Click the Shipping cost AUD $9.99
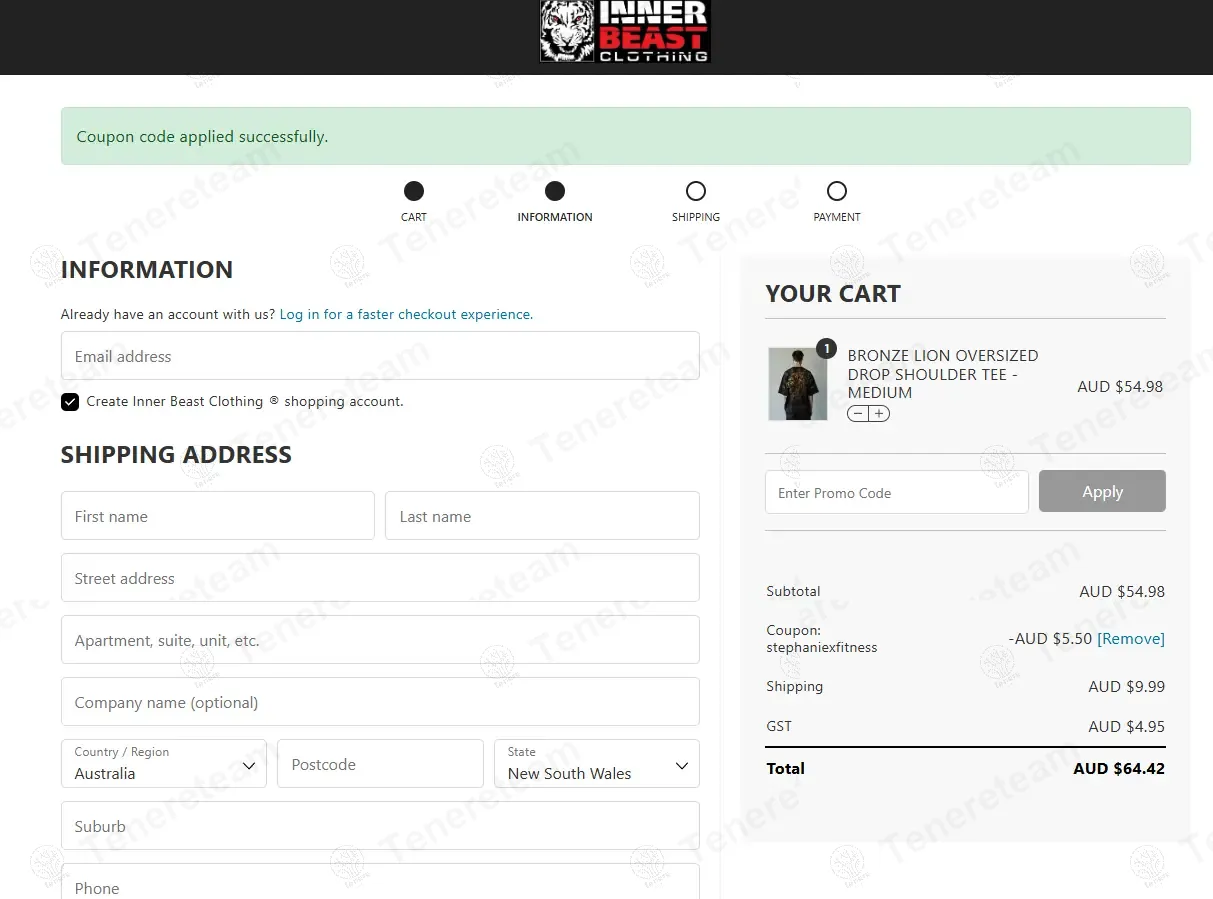This screenshot has height=899, width=1213. tap(1127, 687)
